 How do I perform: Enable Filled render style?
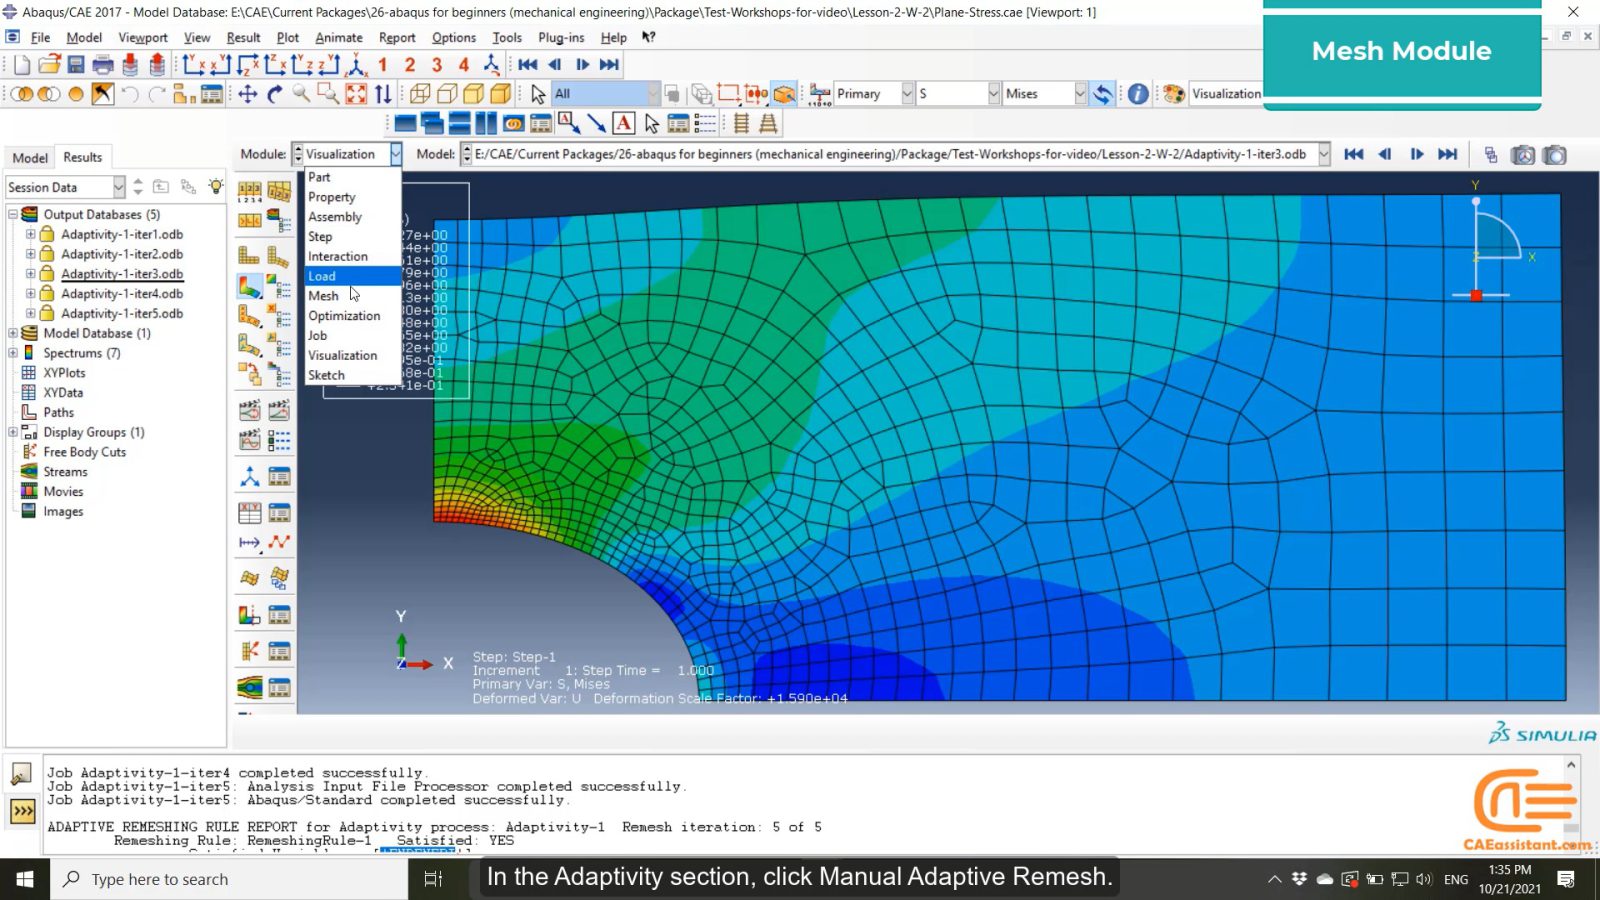[474, 94]
